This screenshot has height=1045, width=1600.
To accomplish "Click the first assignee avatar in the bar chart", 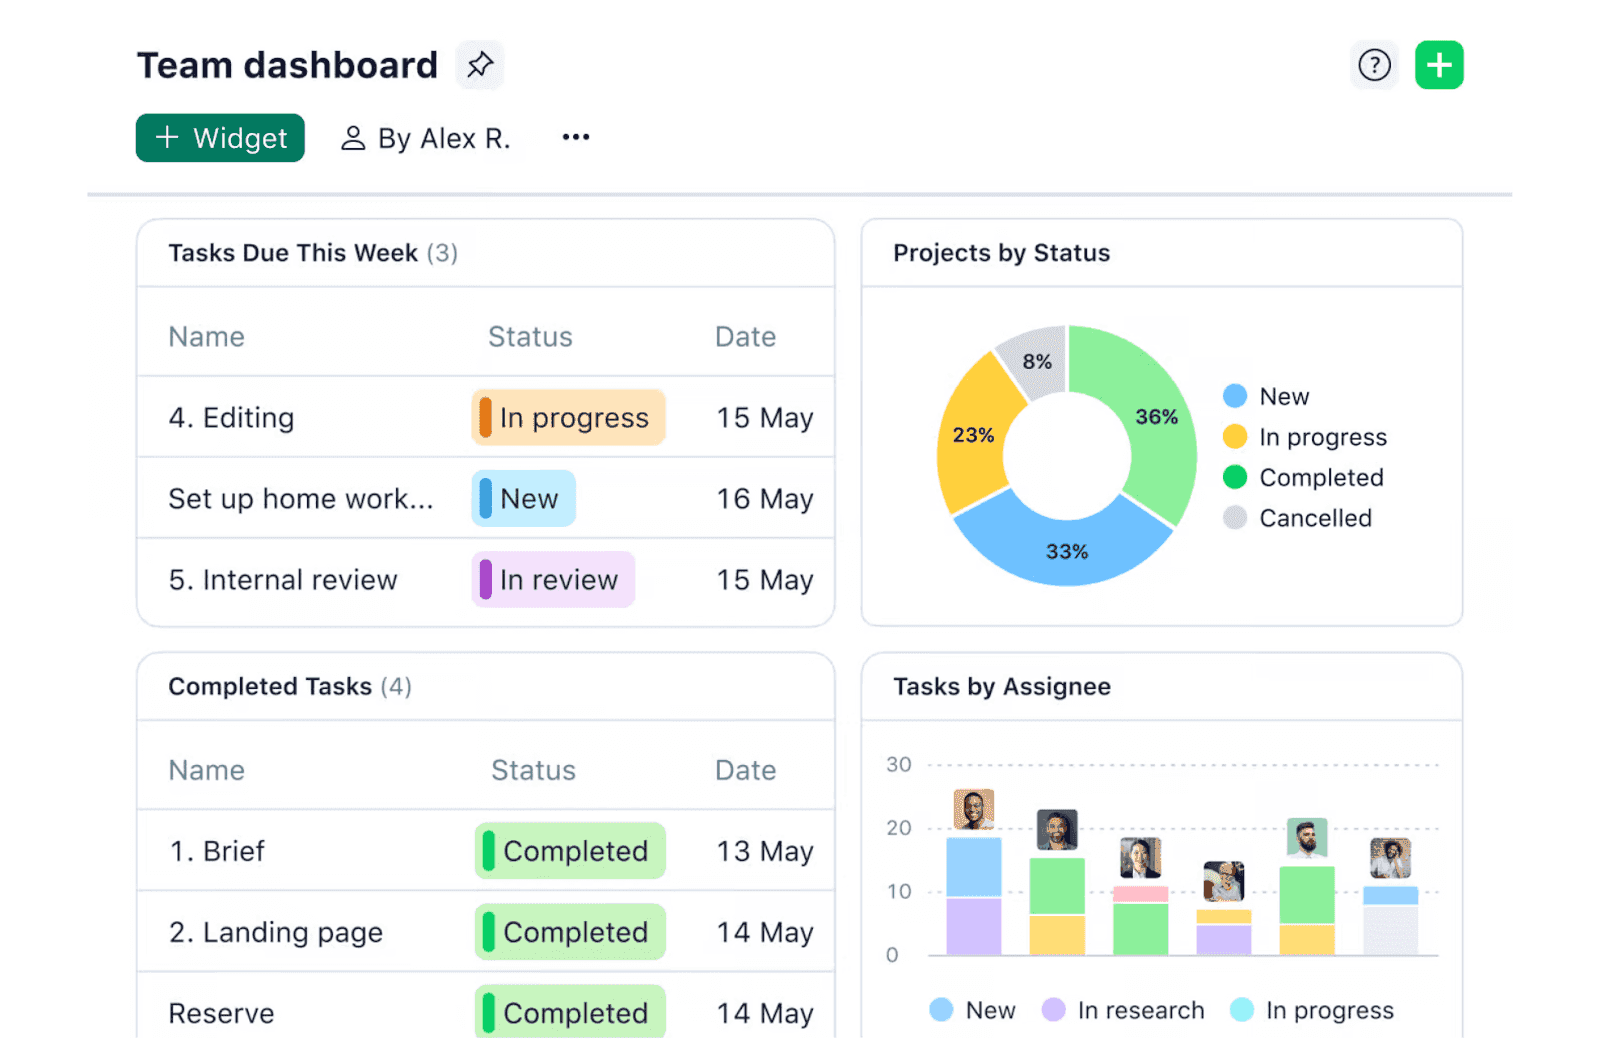I will click(973, 807).
